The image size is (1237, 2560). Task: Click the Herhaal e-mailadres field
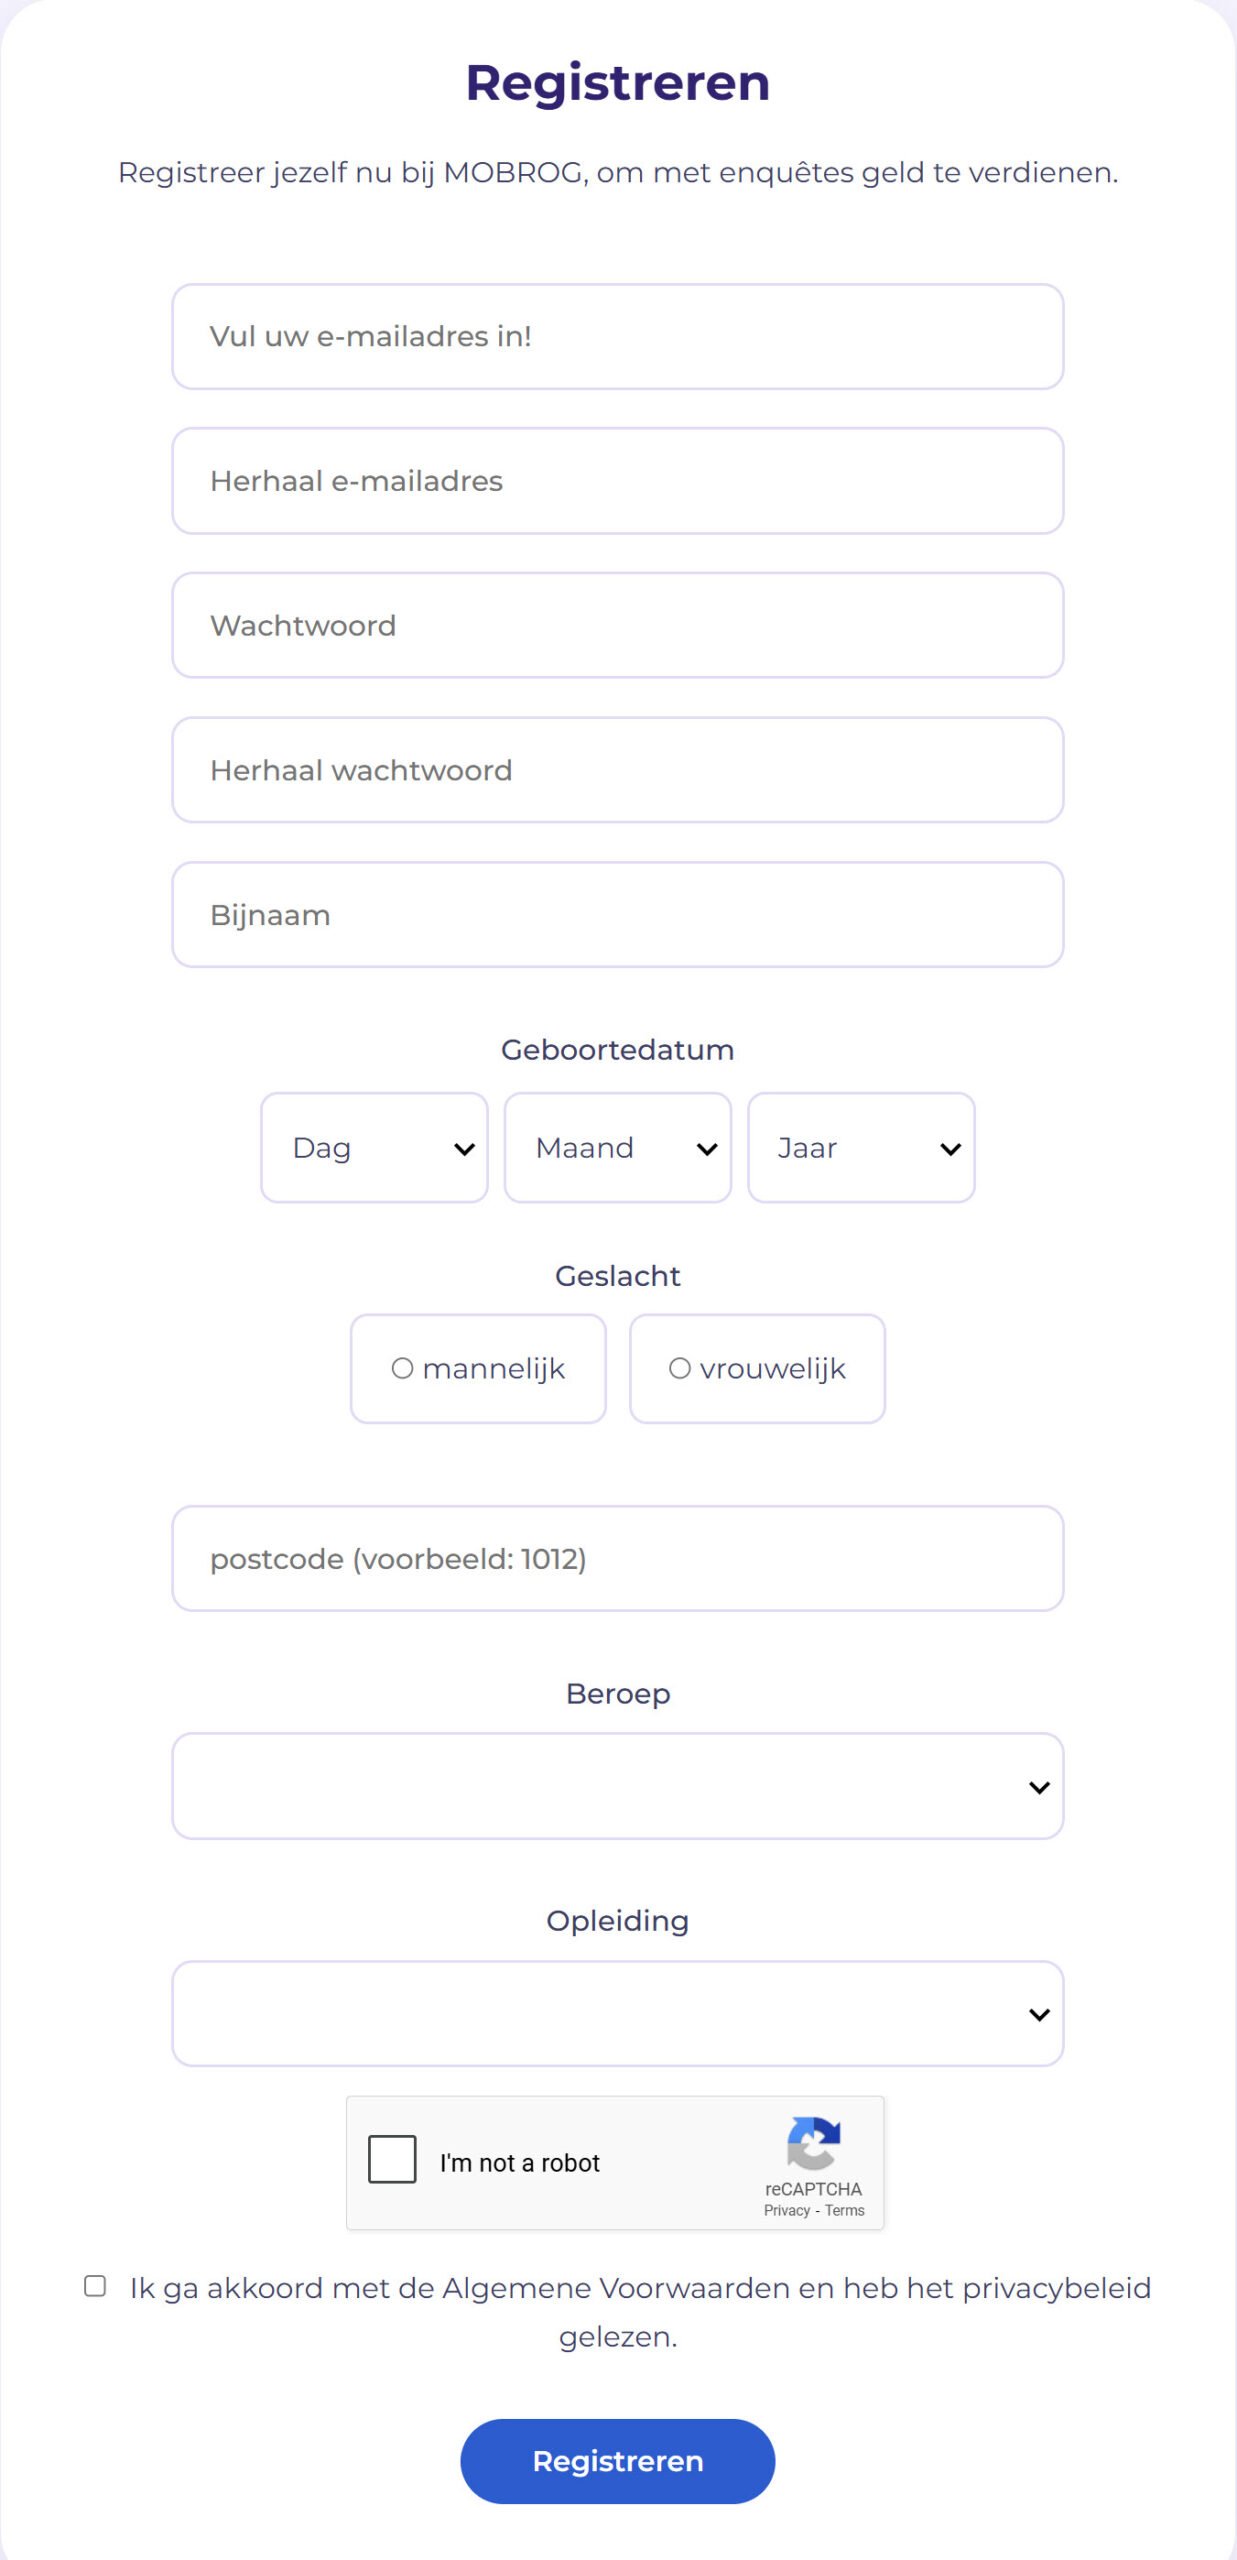coord(617,481)
